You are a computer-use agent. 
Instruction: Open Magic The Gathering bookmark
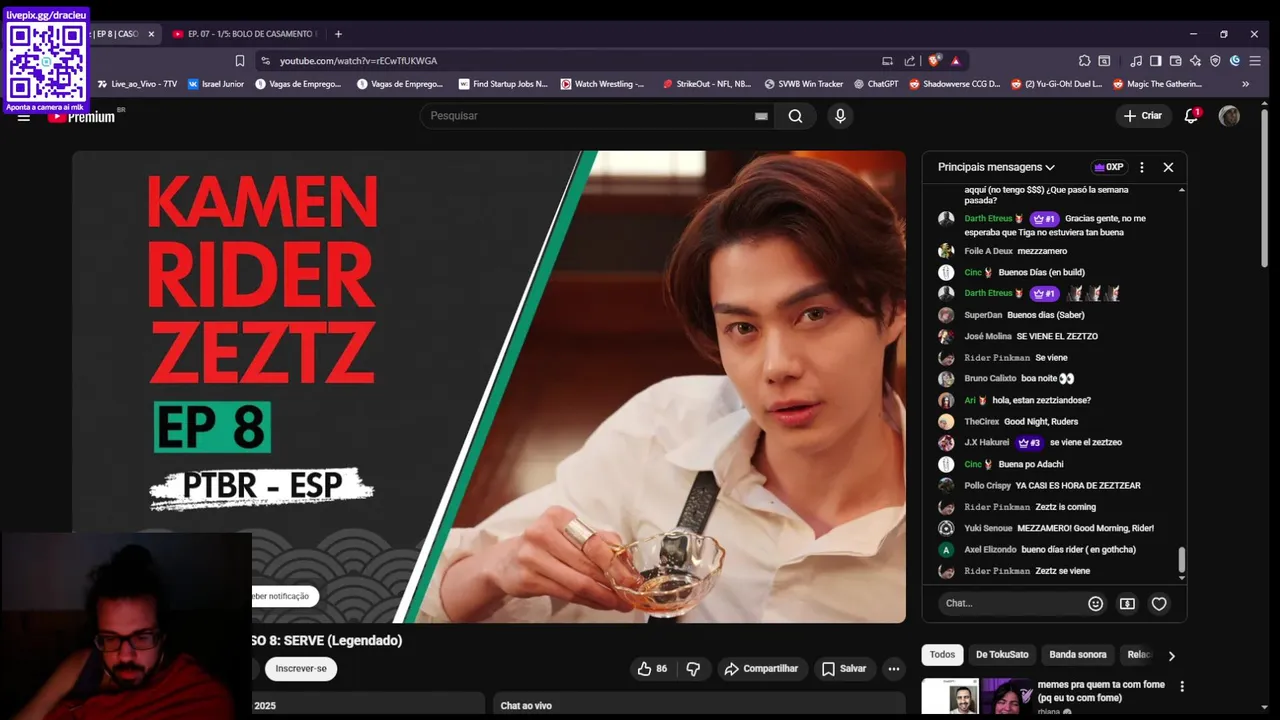pyautogui.click(x=1158, y=84)
